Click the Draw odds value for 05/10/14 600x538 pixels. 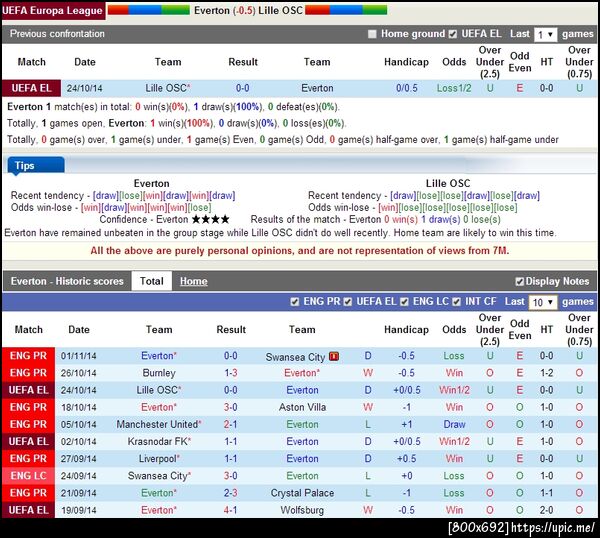click(x=454, y=424)
